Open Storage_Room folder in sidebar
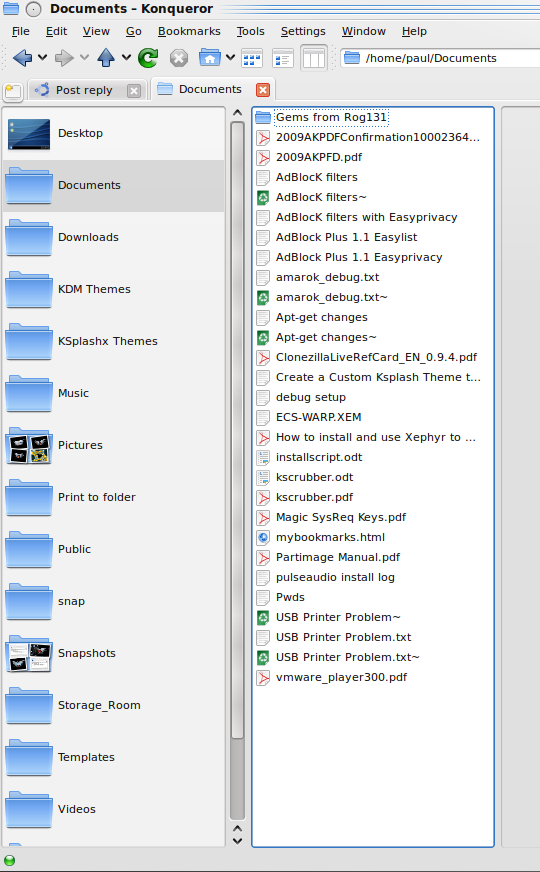 click(113, 705)
